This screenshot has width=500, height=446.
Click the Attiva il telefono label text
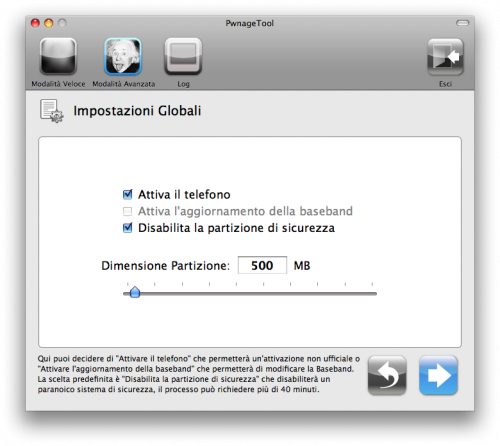[x=184, y=194]
